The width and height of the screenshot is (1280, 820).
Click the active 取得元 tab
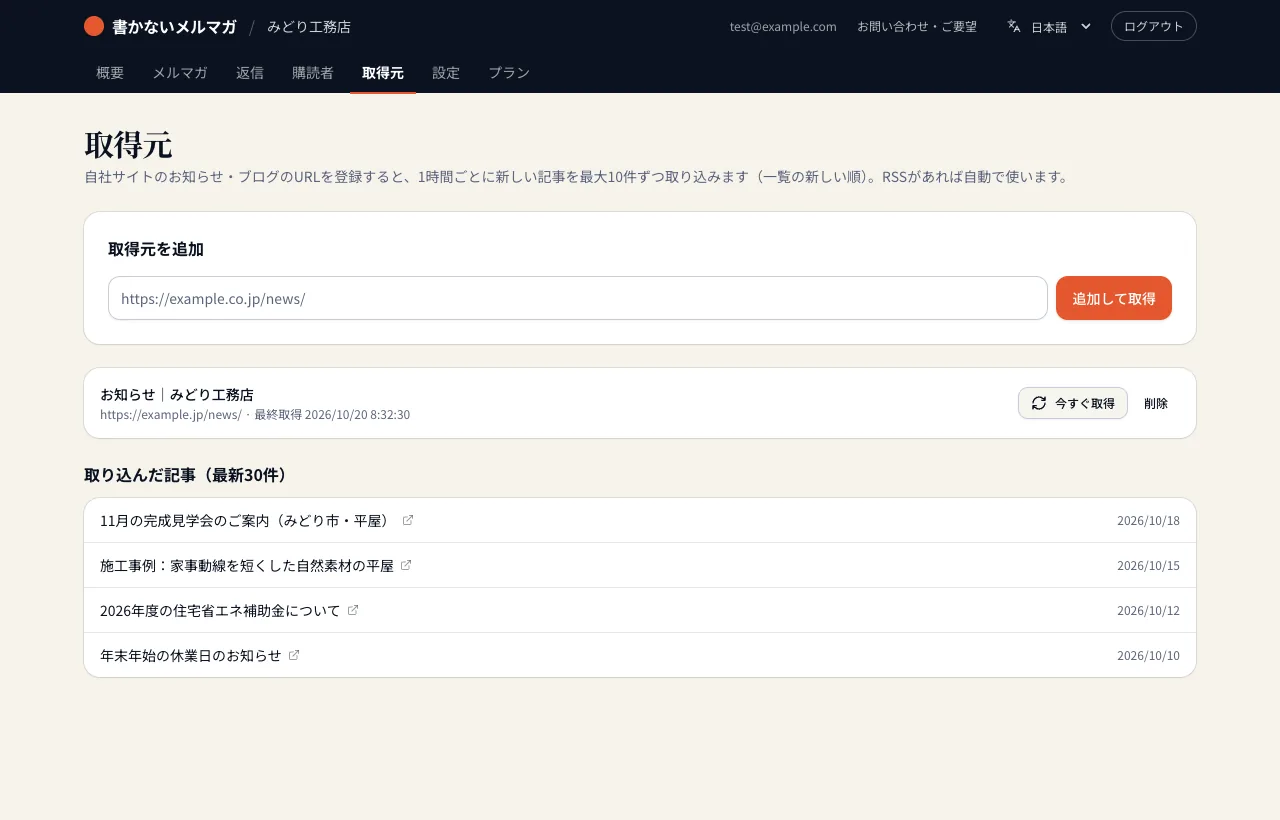click(x=383, y=73)
